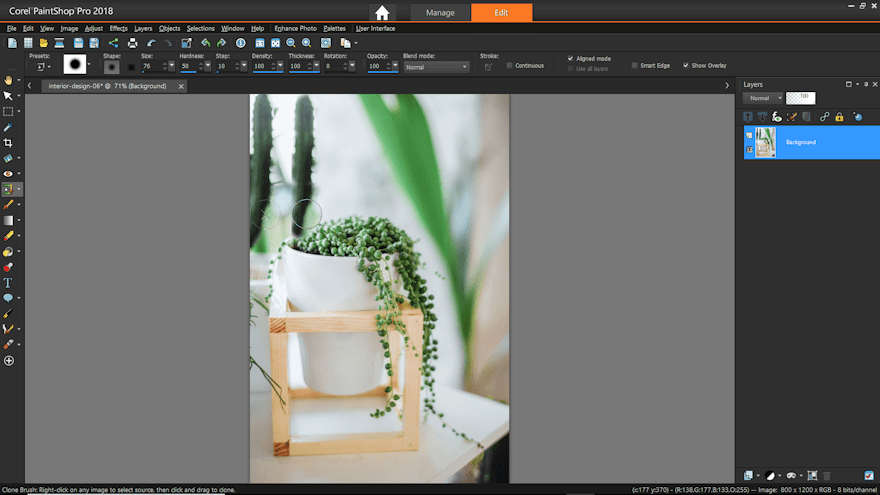
Task: Select the Pan hand tool
Action: [x=8, y=80]
